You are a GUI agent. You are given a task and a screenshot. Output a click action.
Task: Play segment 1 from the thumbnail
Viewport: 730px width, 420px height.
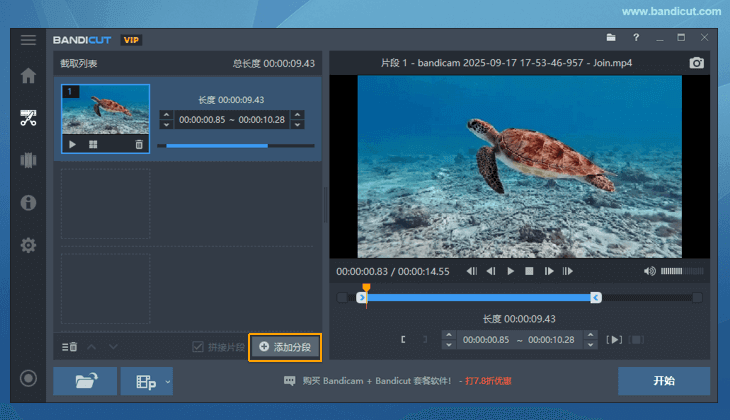point(72,145)
